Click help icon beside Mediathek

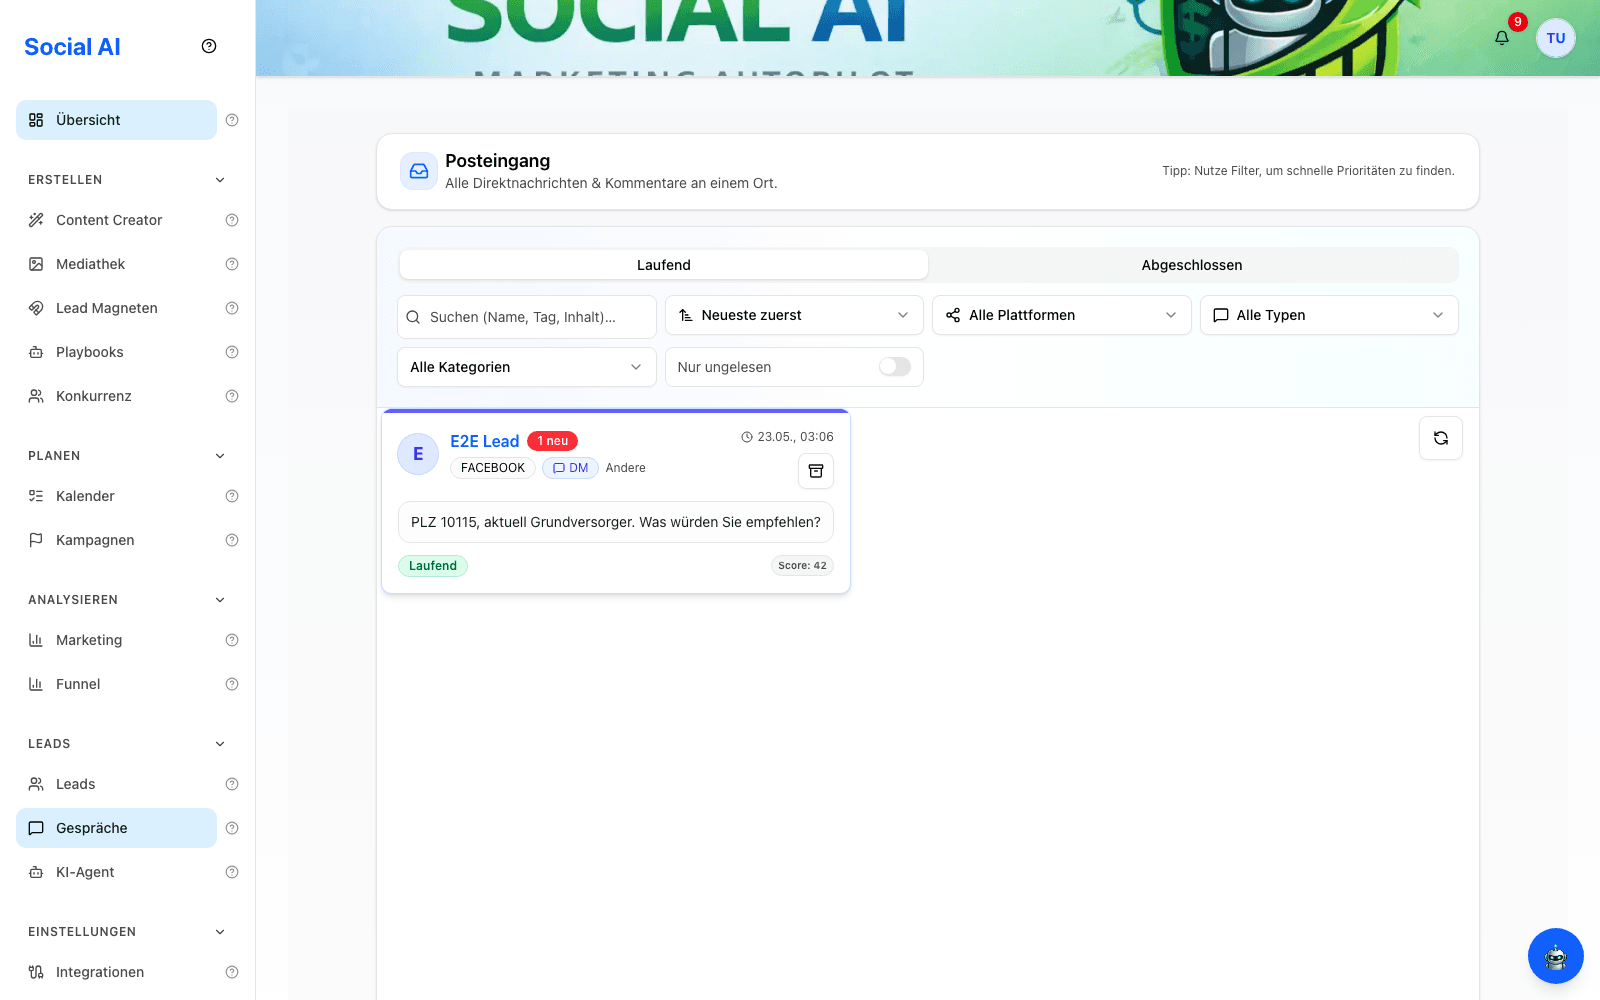pos(232,264)
